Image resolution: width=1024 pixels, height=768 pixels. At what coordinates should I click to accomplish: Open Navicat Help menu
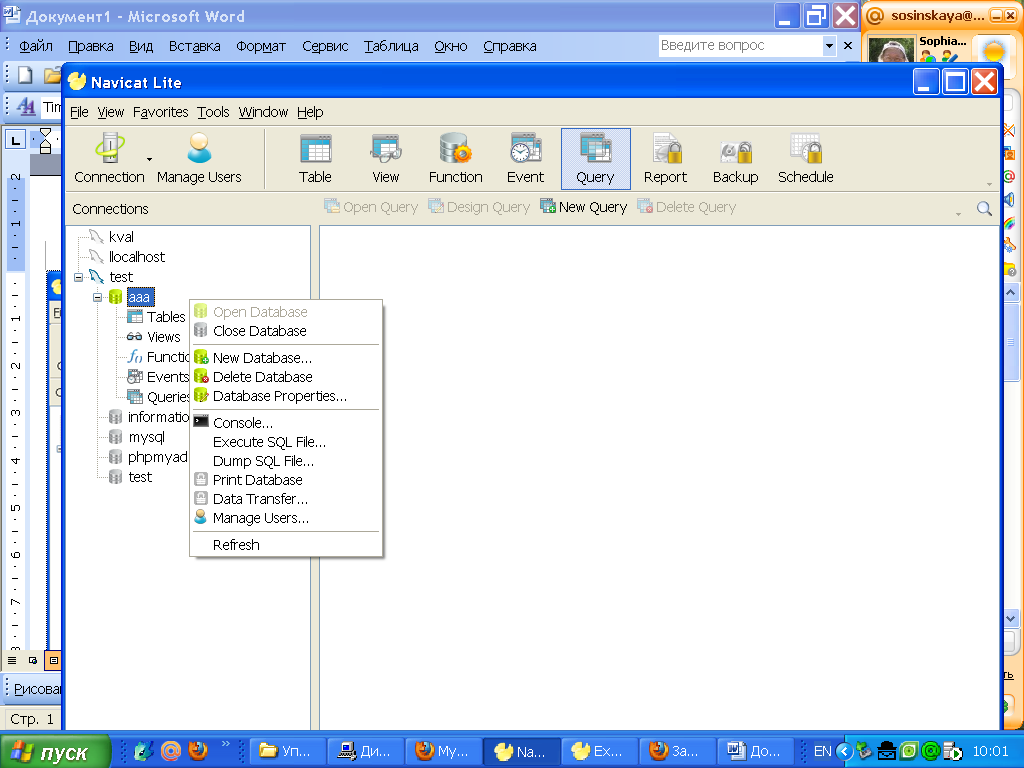pyautogui.click(x=310, y=112)
